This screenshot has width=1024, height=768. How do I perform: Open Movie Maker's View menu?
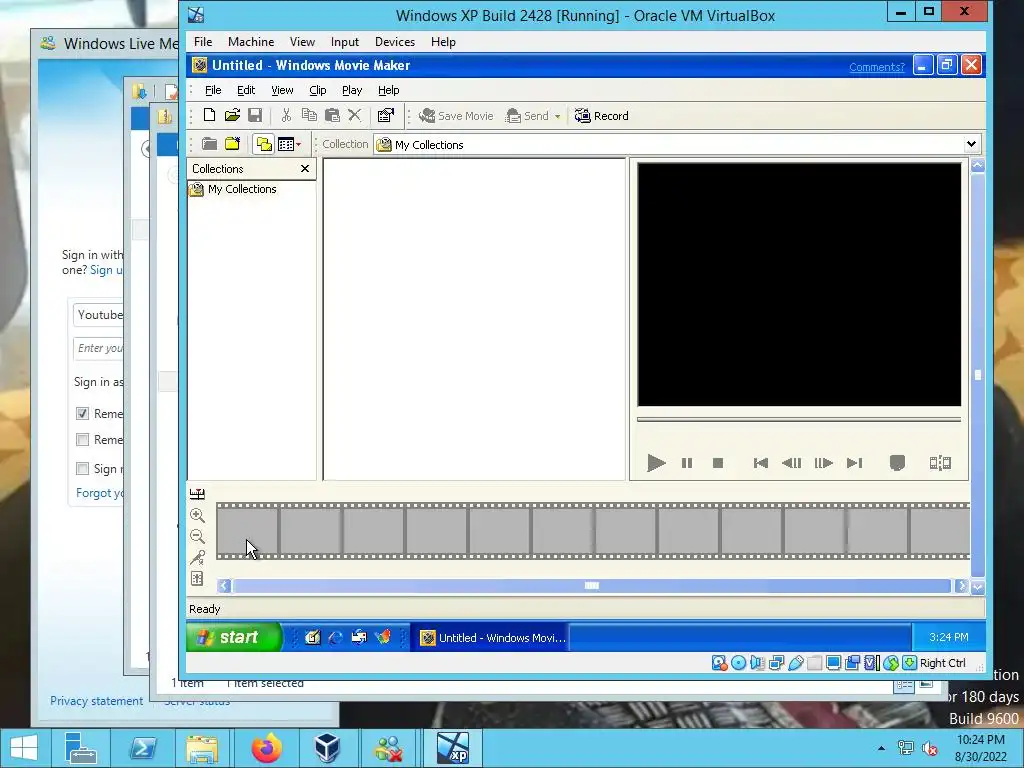pyautogui.click(x=282, y=90)
